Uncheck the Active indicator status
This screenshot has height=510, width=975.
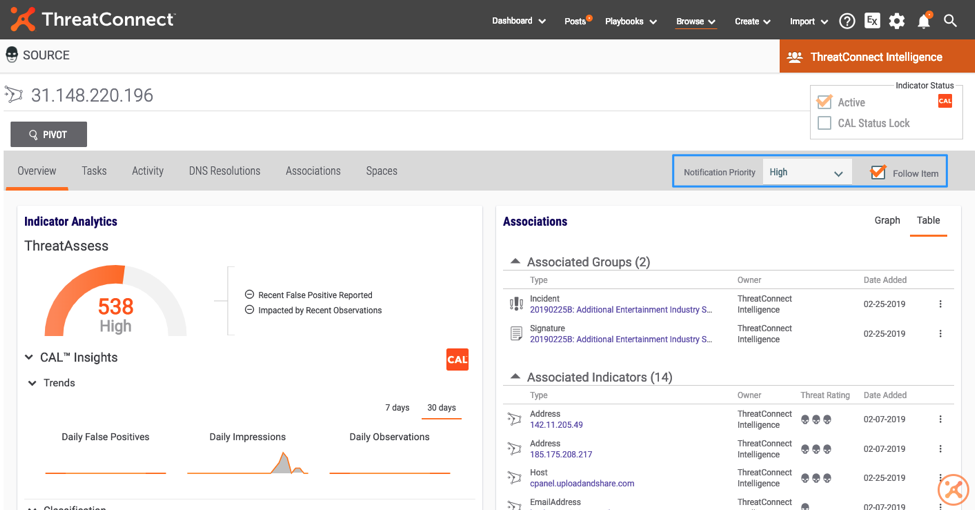coord(825,102)
